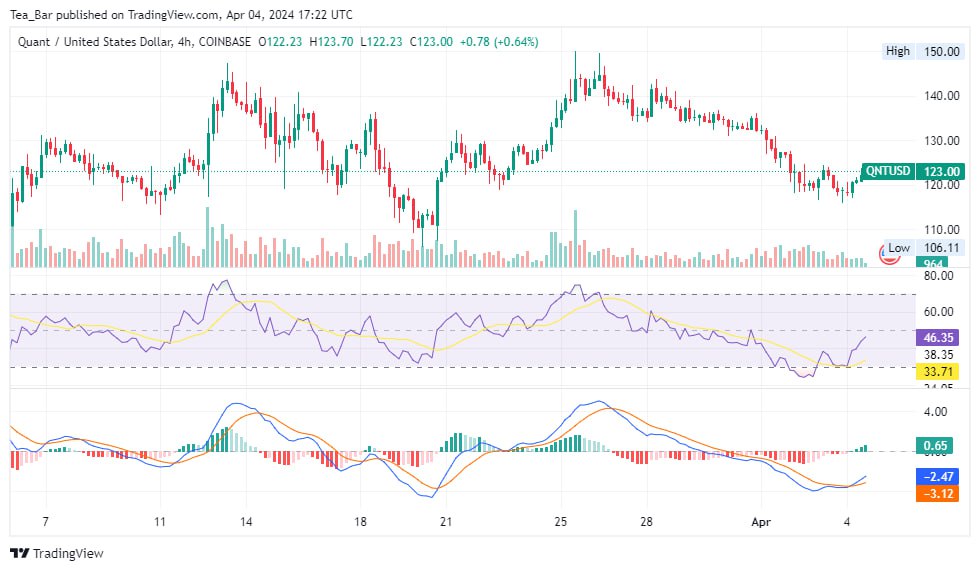This screenshot has width=980, height=571.
Task: Click the purple 46.35 RSI value label
Action: 938,337
